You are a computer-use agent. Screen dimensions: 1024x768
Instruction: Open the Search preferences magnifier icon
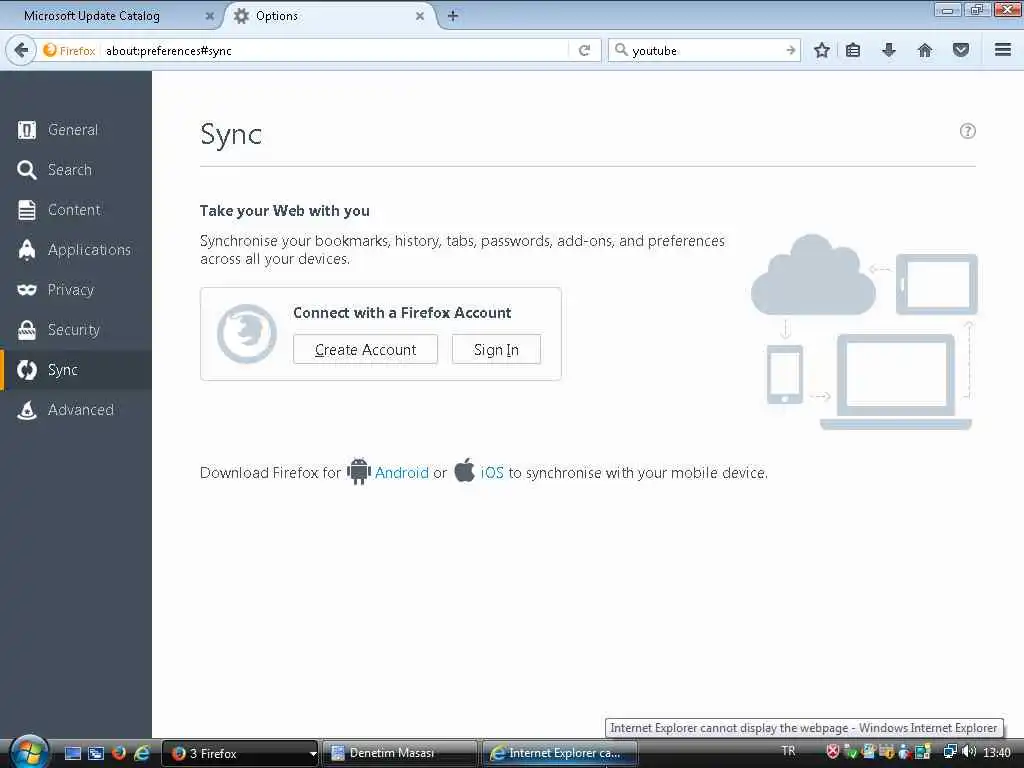[x=27, y=170]
